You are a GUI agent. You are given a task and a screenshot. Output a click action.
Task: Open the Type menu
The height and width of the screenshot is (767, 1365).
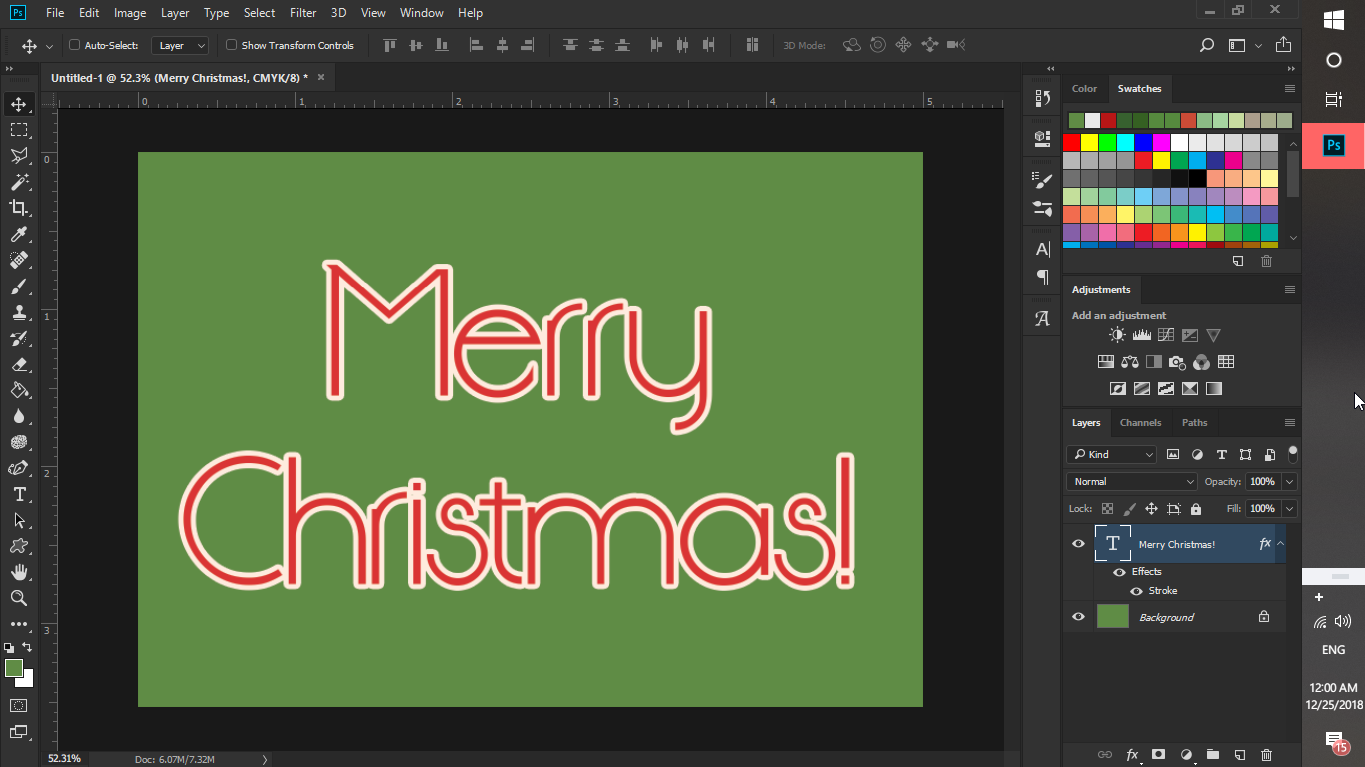click(x=216, y=13)
